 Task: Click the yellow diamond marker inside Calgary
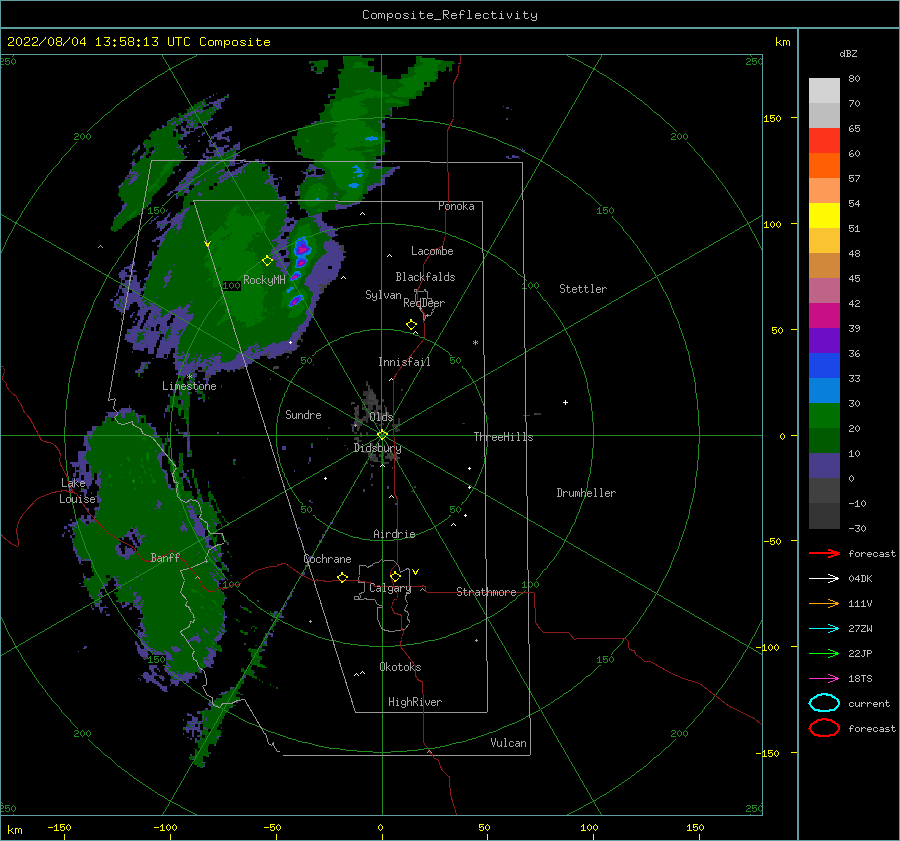pyautogui.click(x=395, y=576)
